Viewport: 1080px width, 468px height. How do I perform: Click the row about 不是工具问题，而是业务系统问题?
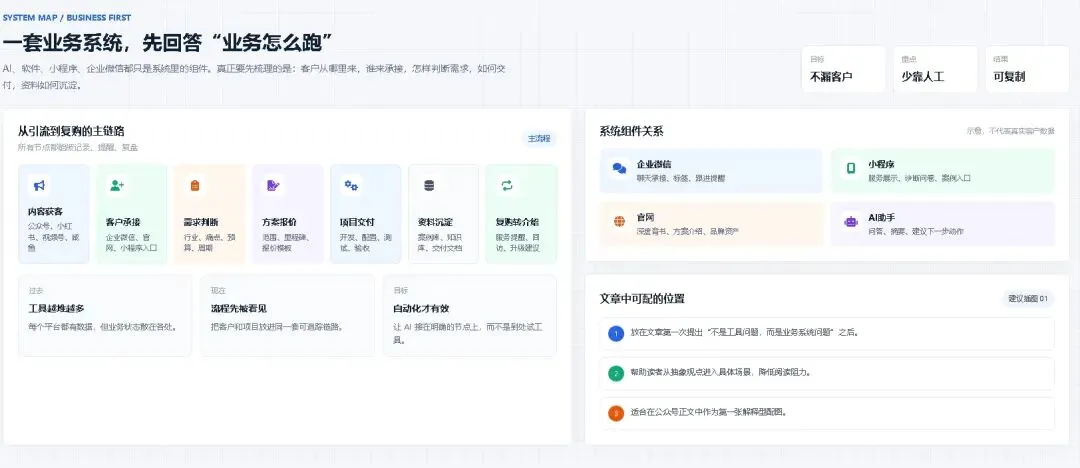coord(827,334)
